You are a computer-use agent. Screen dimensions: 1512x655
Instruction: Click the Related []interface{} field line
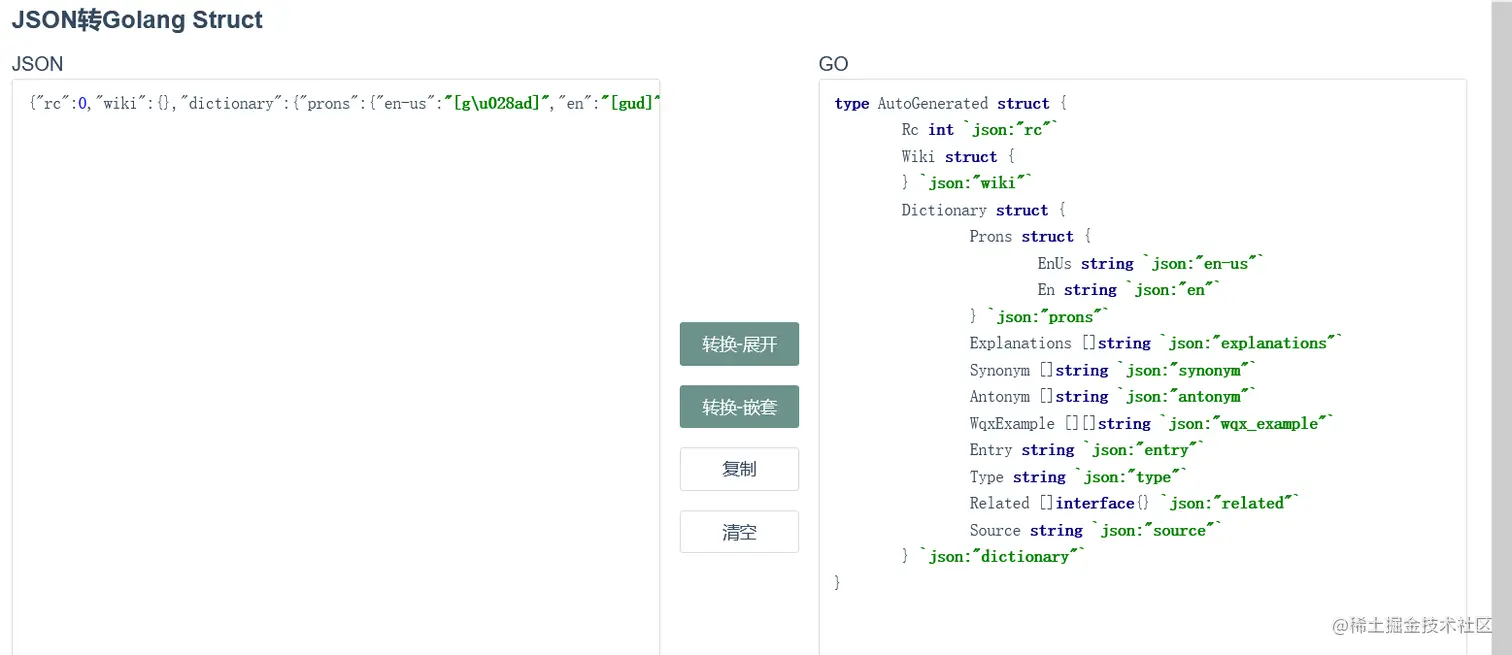click(x=1133, y=503)
